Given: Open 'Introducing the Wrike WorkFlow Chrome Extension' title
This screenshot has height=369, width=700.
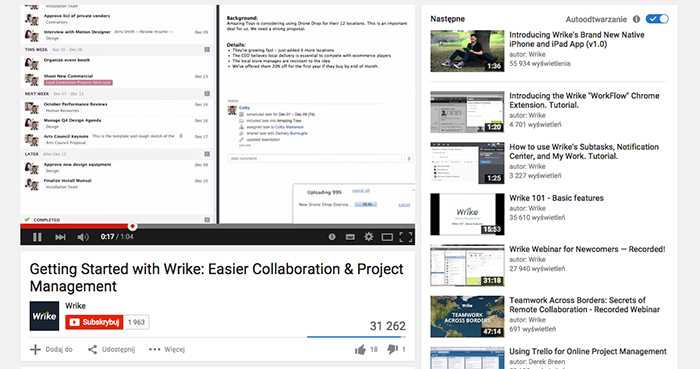Looking at the screenshot, I should coord(584,100).
